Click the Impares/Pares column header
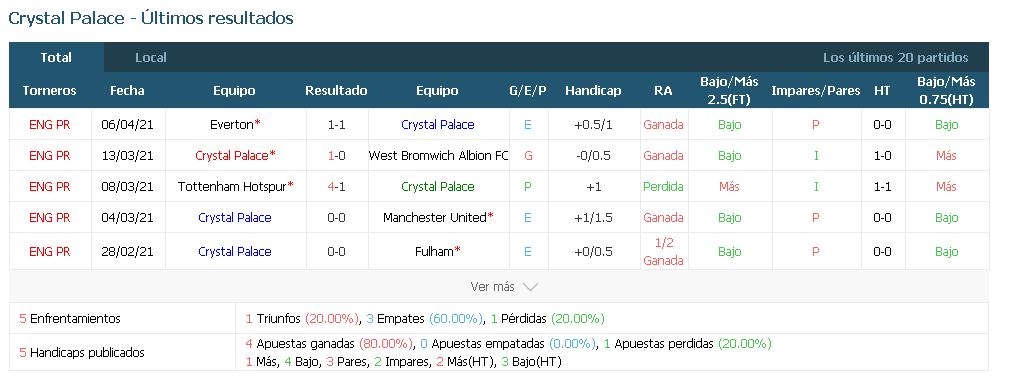Screen dimensions: 1016x379 [x=816, y=91]
